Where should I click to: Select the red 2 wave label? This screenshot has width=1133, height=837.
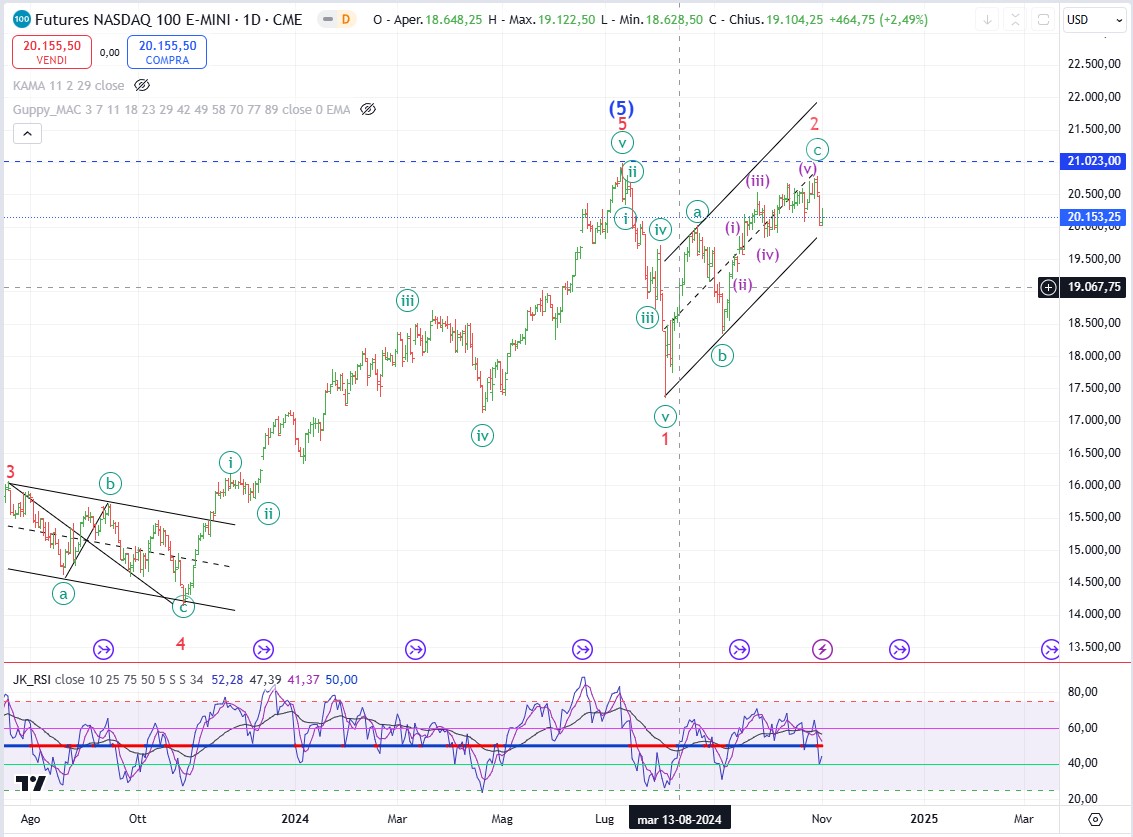coord(814,124)
